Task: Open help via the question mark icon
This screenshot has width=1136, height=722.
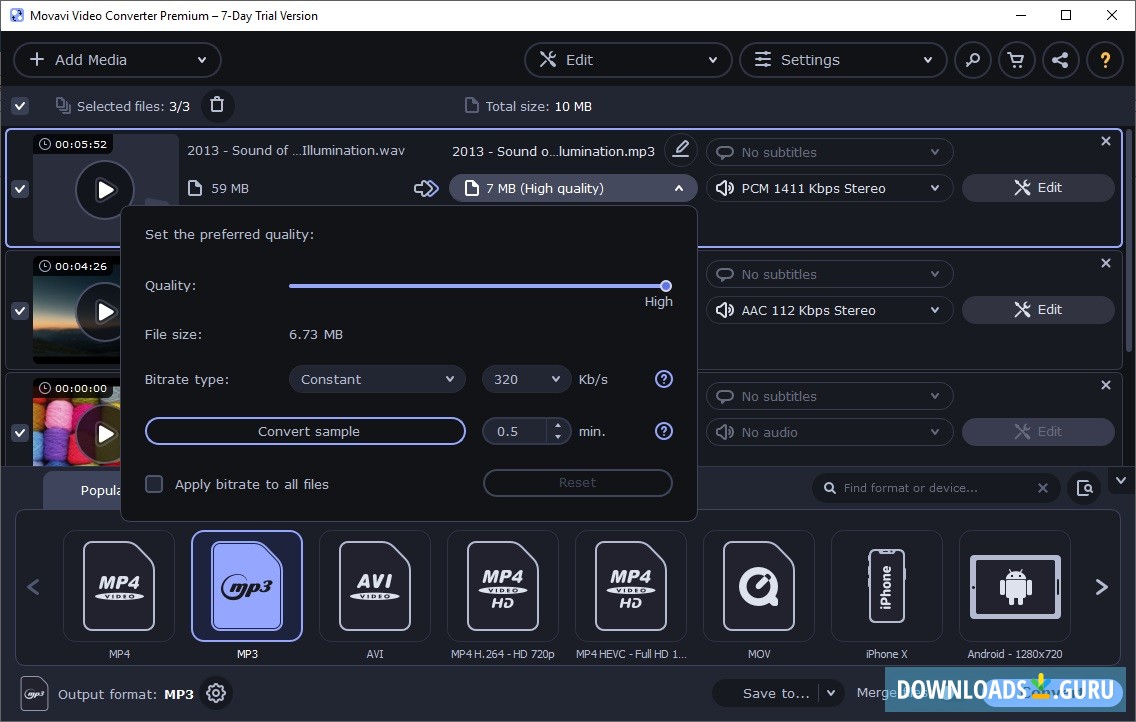Action: point(1105,60)
